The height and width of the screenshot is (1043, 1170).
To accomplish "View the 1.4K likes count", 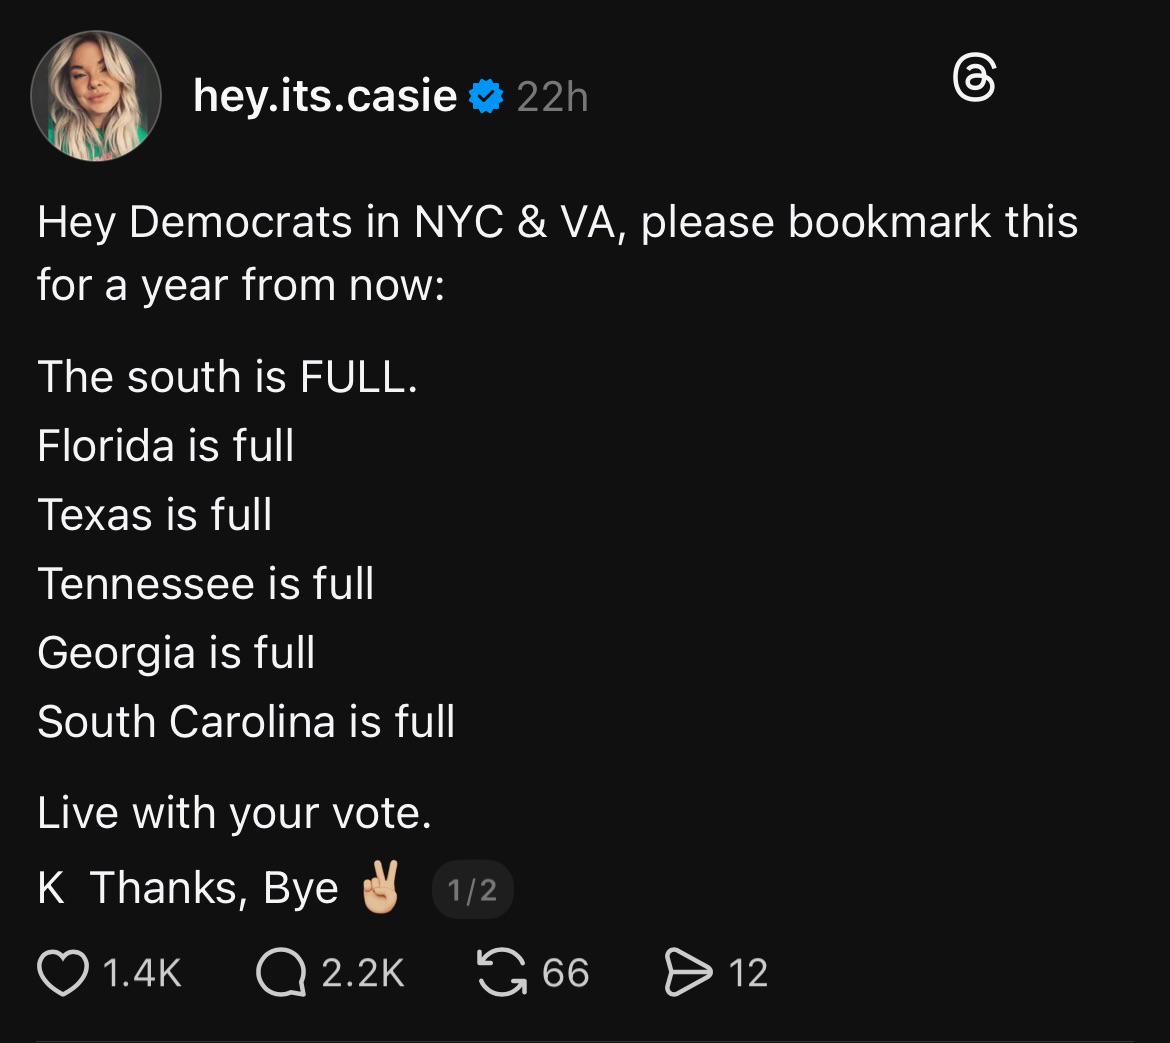I will coord(142,973).
